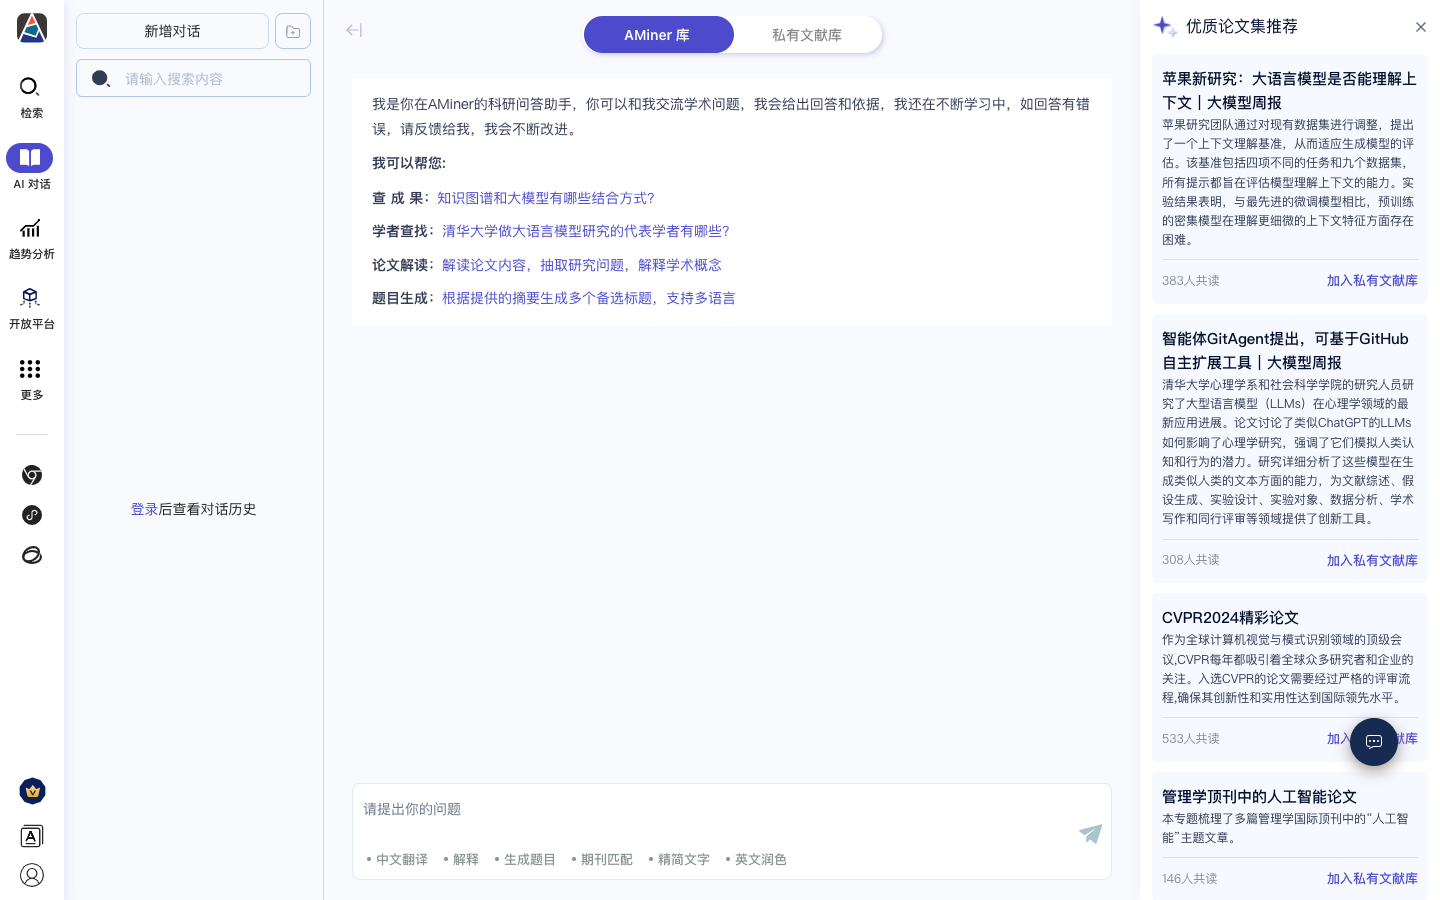This screenshot has height=900, width=1440.
Task: Enable the 英文润色 quick option
Action: coord(761,859)
